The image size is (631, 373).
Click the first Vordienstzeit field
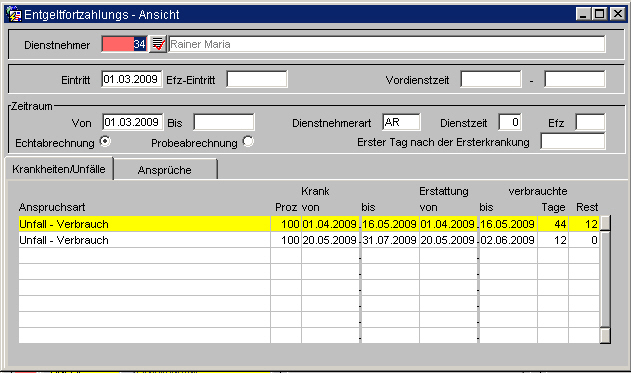point(491,79)
